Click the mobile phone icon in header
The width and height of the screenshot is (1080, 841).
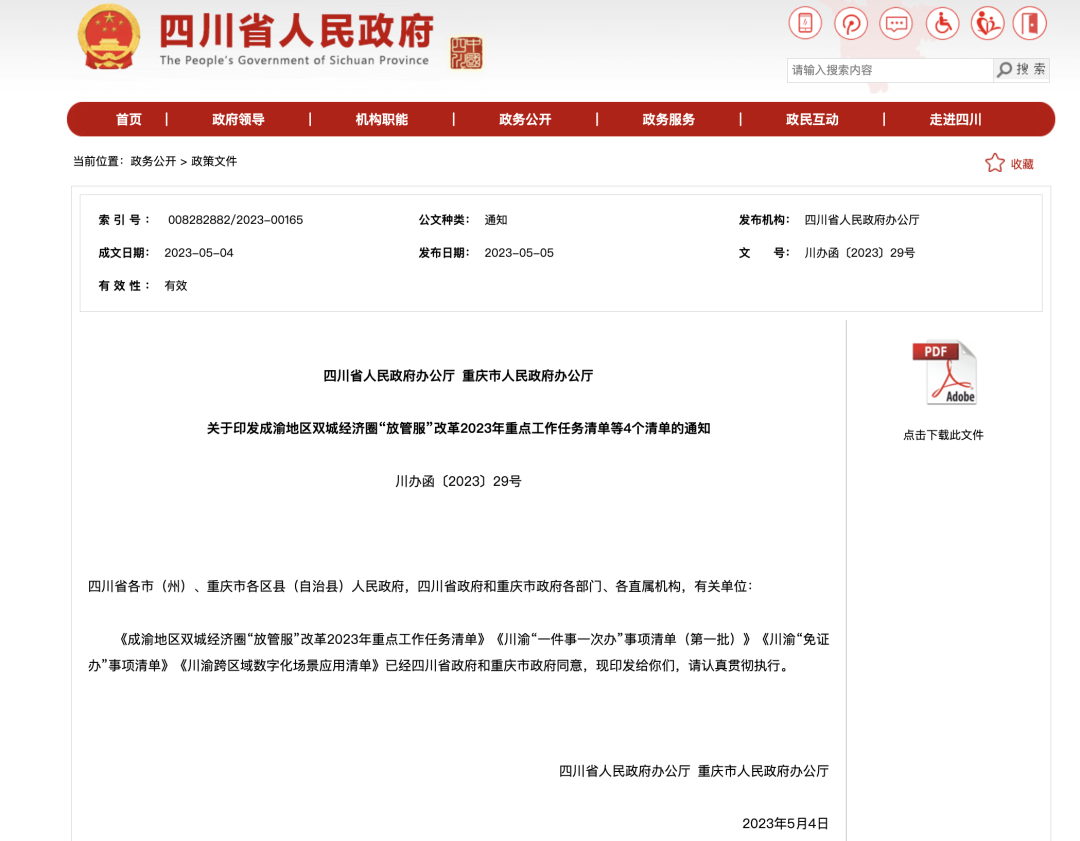805,23
